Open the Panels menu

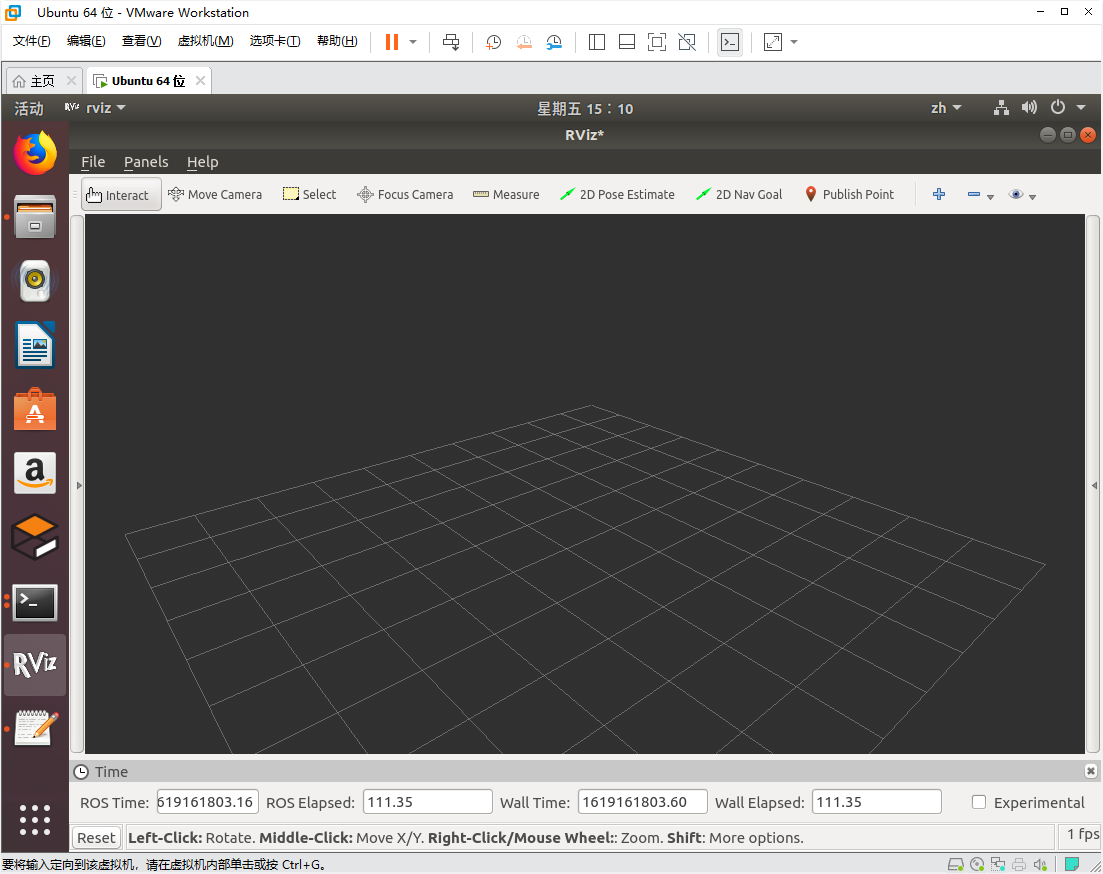point(146,162)
